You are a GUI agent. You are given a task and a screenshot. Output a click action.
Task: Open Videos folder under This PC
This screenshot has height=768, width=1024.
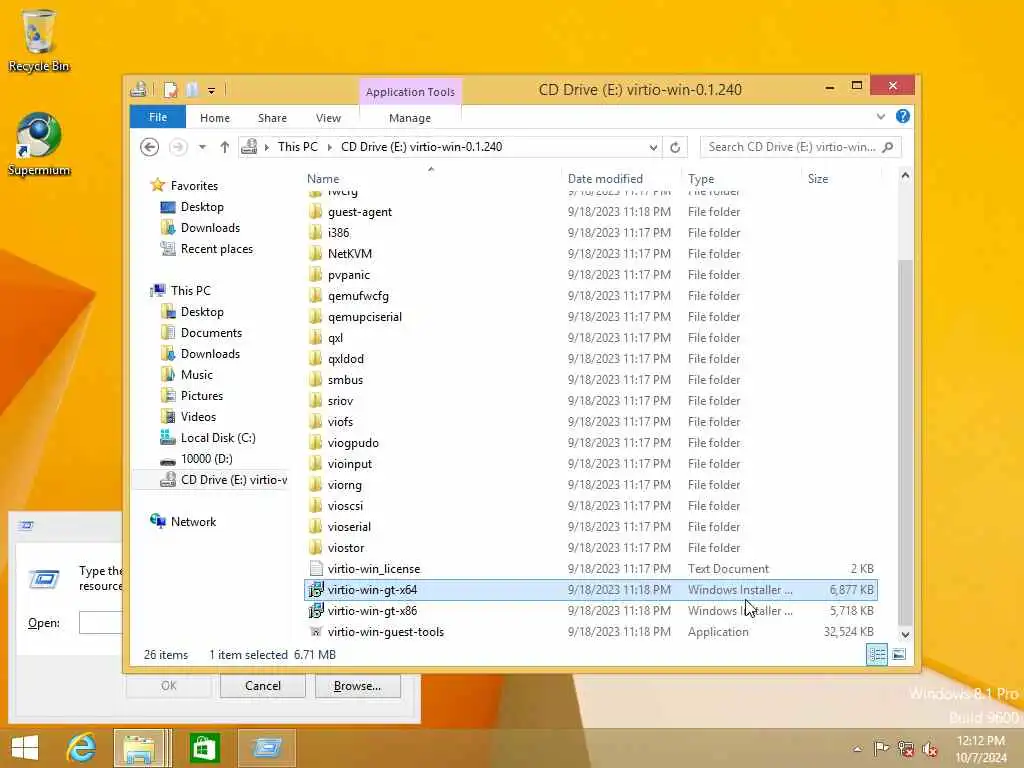[x=198, y=417]
